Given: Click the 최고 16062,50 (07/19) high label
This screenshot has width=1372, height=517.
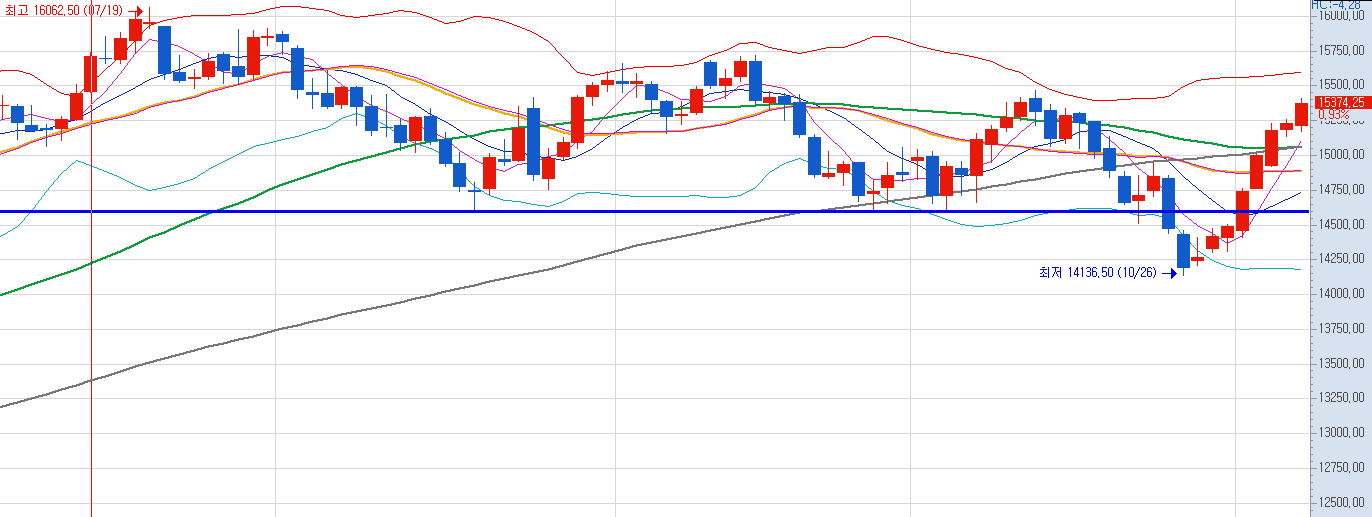Looking at the screenshot, I should [65, 10].
